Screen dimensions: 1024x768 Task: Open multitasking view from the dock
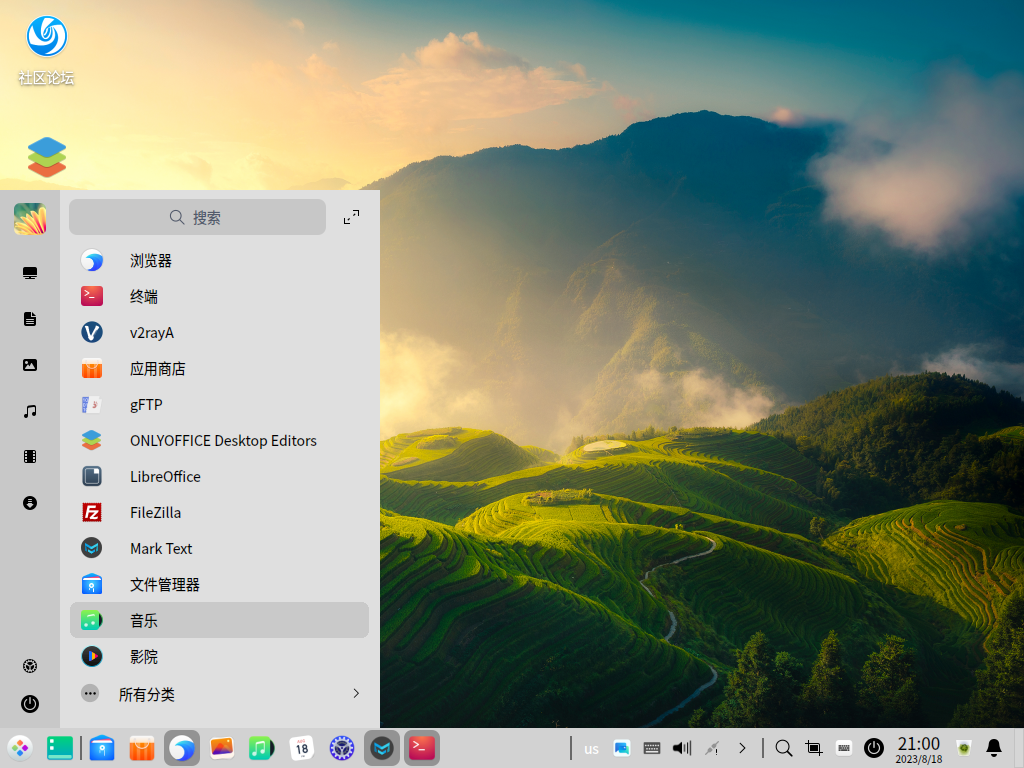click(60, 748)
